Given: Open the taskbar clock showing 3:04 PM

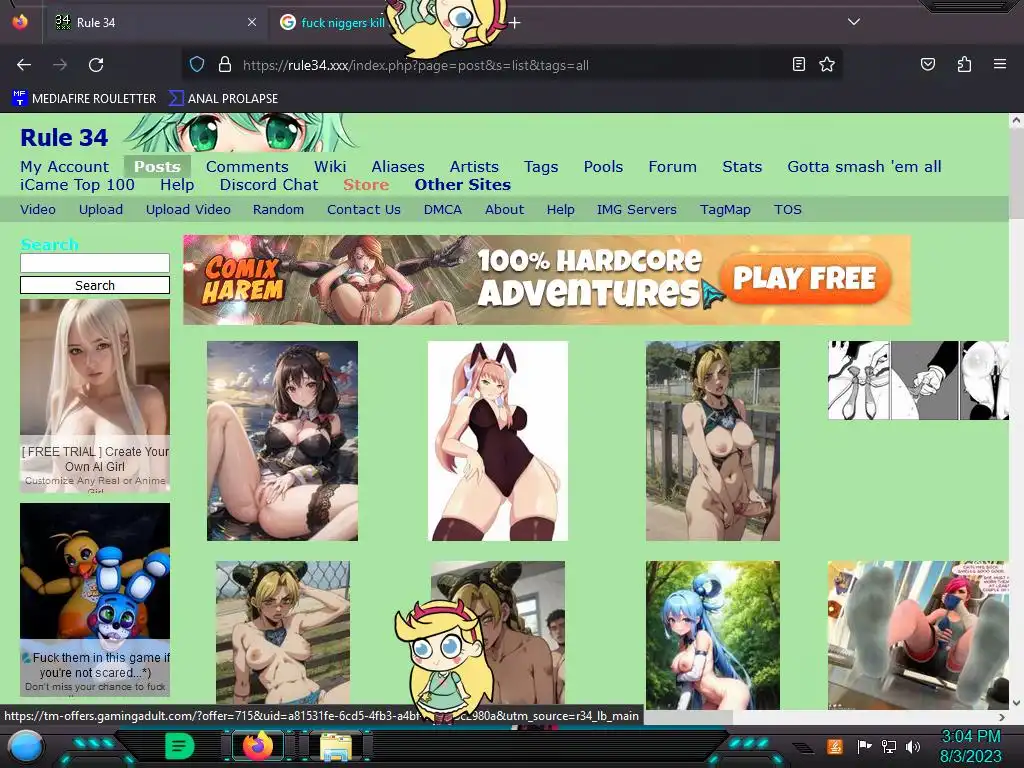Looking at the screenshot, I should 971,746.
